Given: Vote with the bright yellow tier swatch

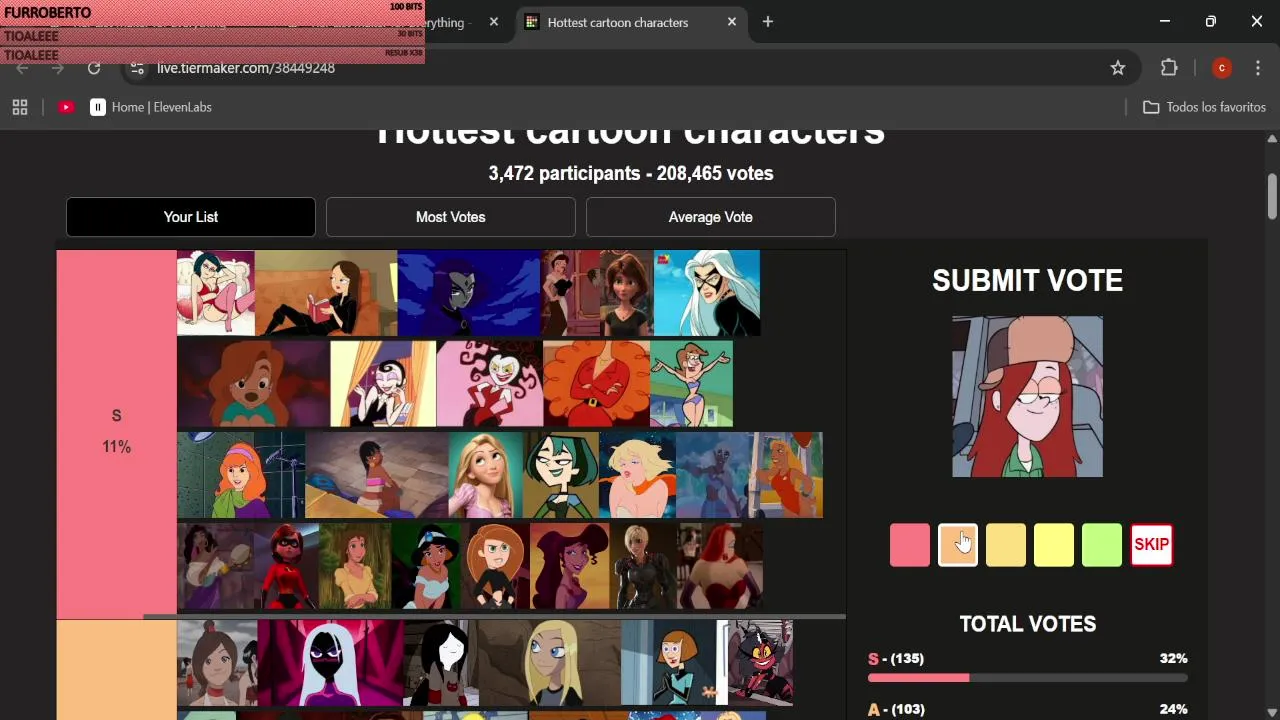Looking at the screenshot, I should tap(1054, 545).
